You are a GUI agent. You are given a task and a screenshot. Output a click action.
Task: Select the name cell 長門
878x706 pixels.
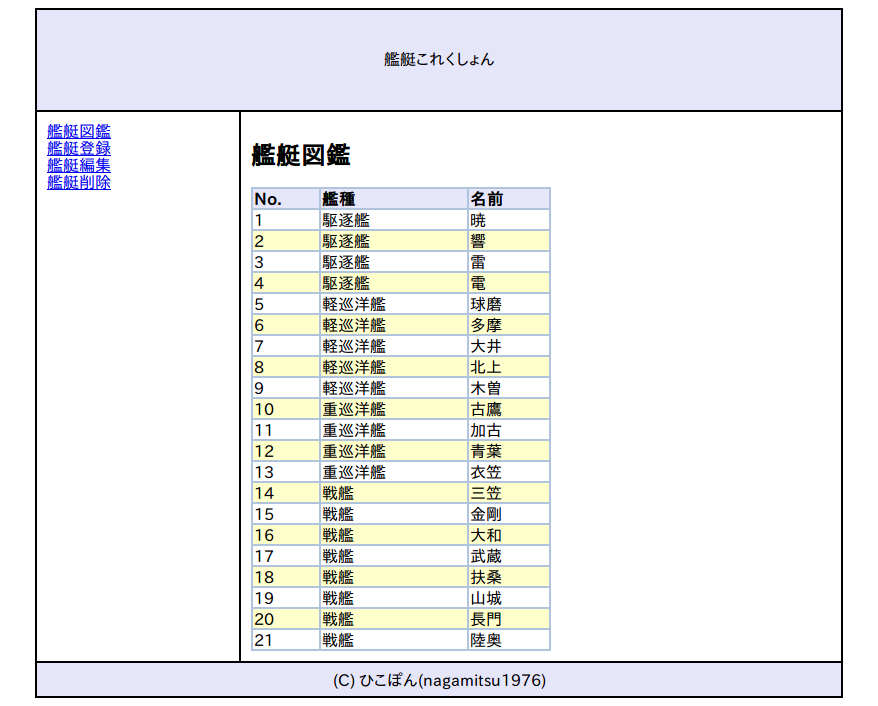tap(508, 619)
